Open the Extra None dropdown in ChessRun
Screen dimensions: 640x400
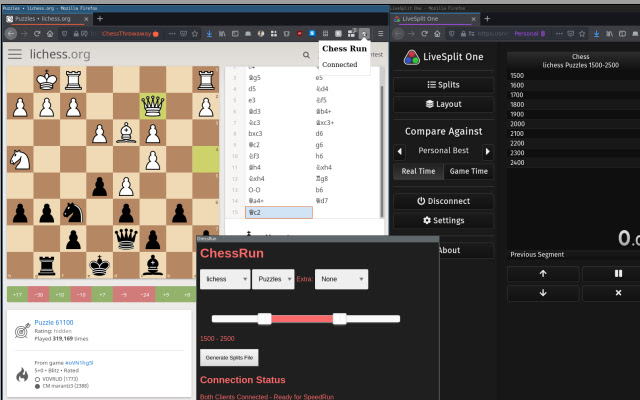pos(341,279)
